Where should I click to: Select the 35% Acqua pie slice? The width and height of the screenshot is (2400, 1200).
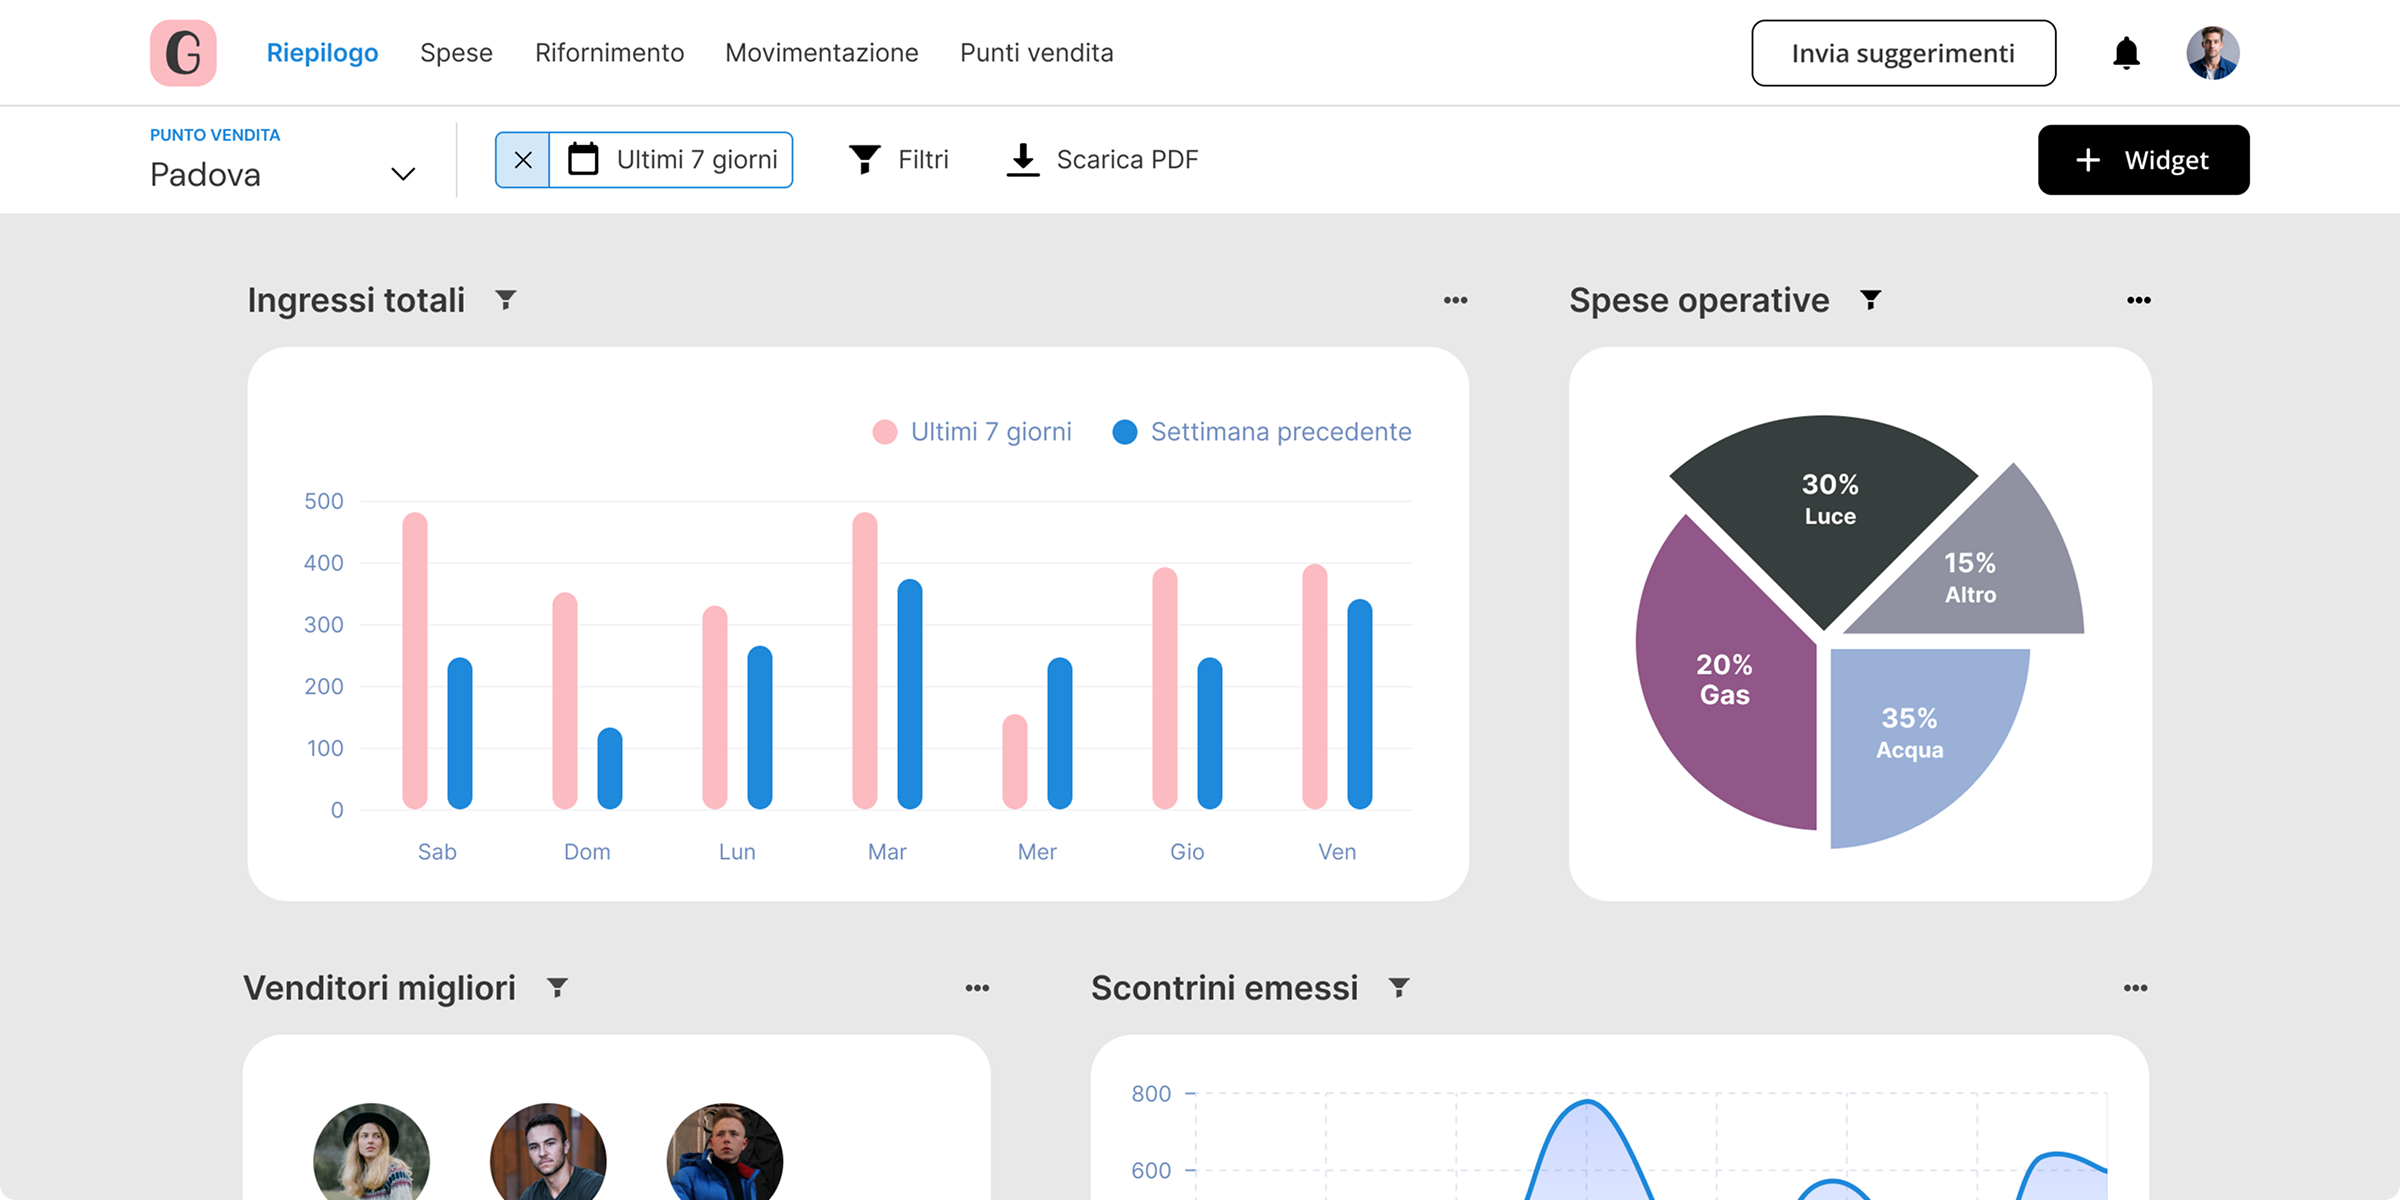point(1908,735)
